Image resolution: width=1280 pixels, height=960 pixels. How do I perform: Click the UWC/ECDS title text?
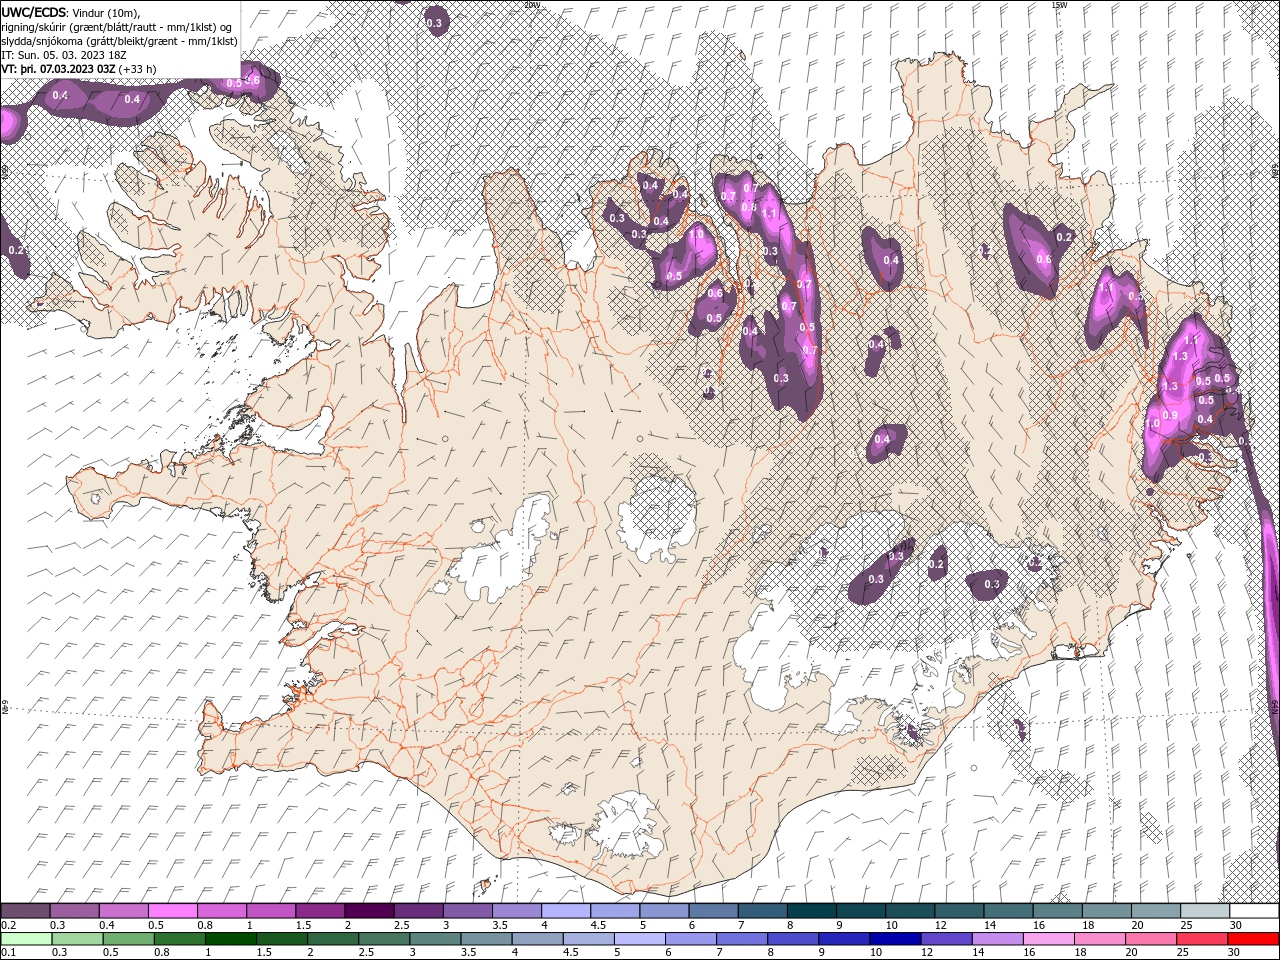point(34,11)
